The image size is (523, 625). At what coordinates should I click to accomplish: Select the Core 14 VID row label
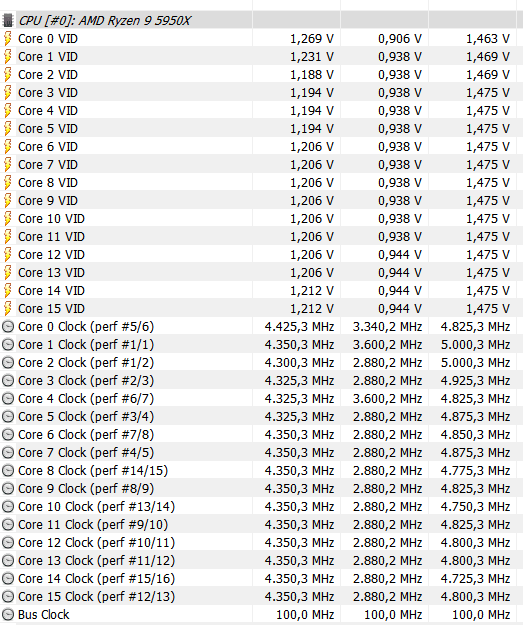51,291
